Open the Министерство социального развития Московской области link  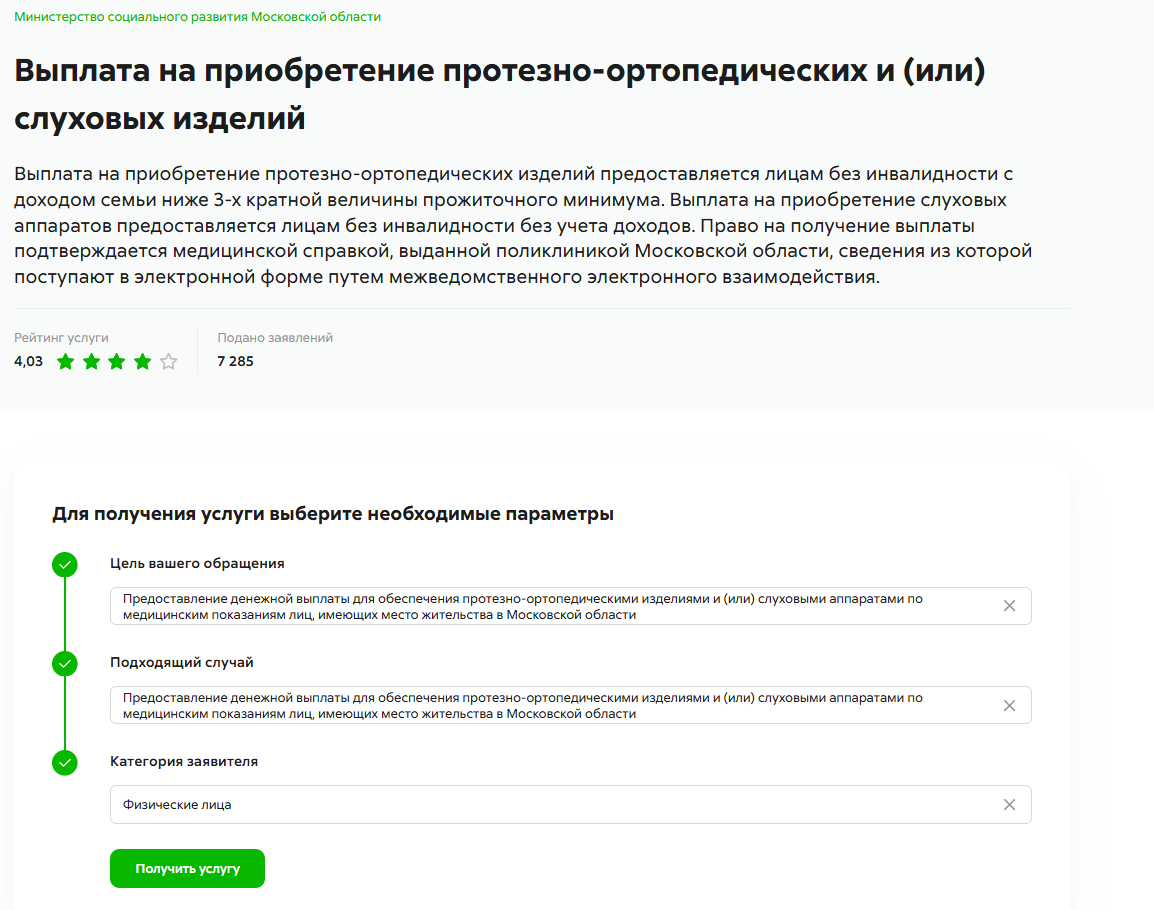point(197,17)
